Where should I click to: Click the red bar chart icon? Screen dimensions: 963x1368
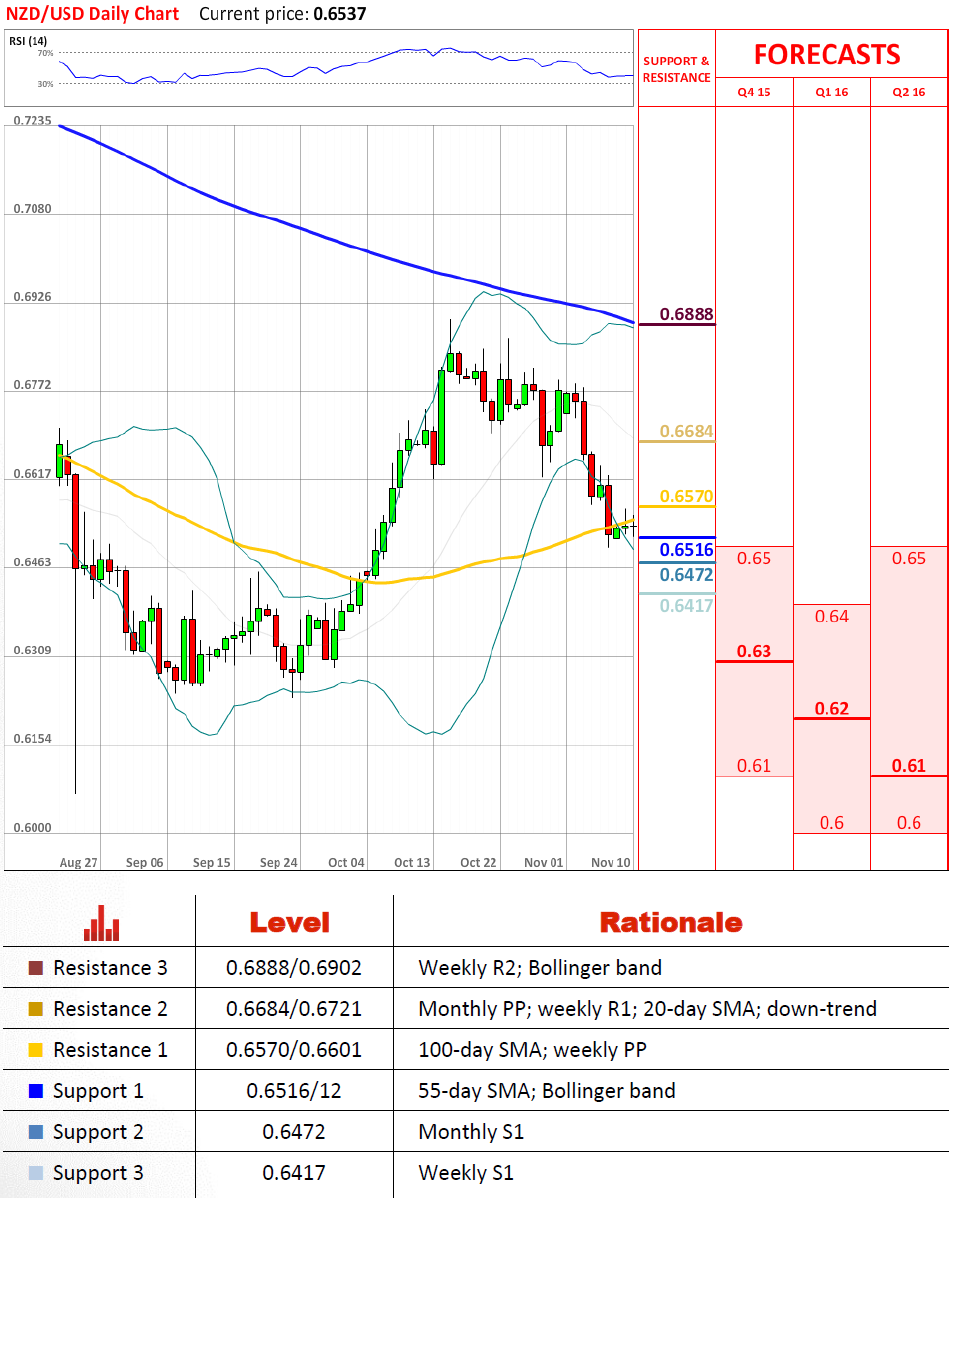click(x=101, y=923)
